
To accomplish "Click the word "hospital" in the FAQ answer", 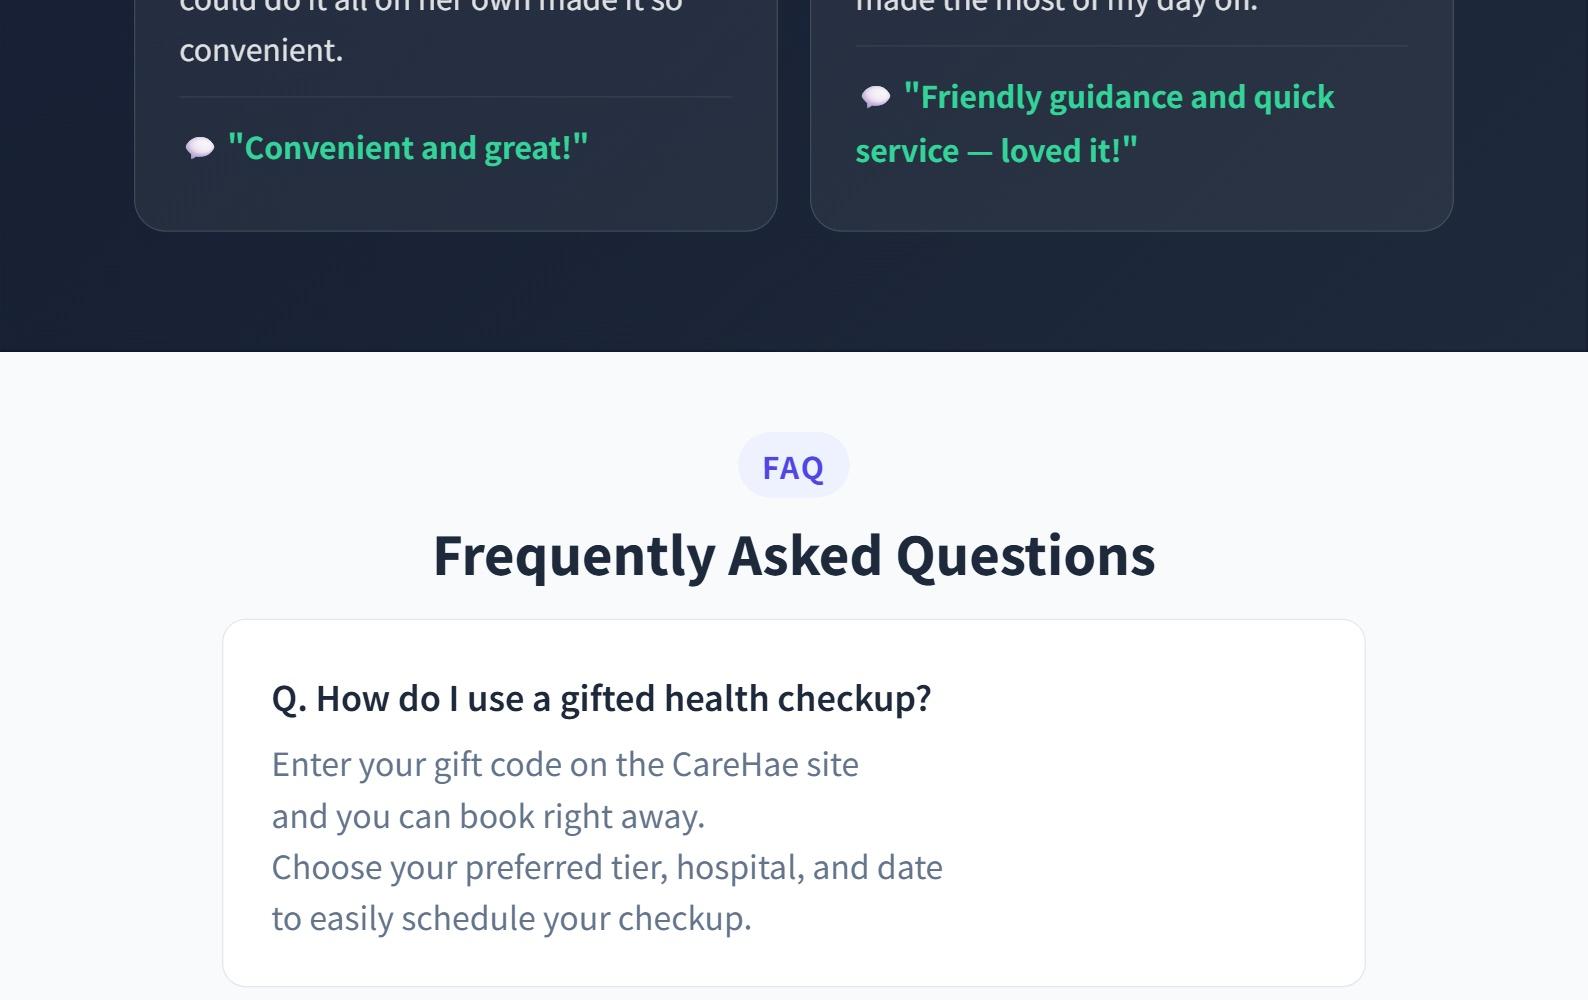I will (x=739, y=867).
